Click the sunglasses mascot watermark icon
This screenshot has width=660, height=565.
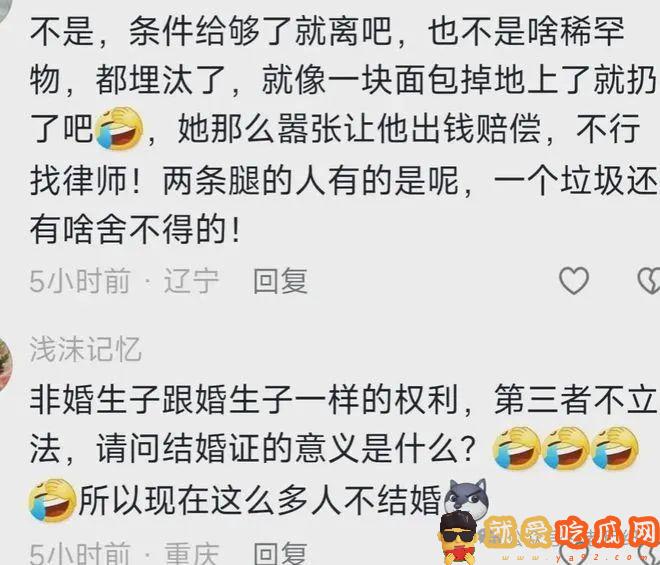(459, 537)
